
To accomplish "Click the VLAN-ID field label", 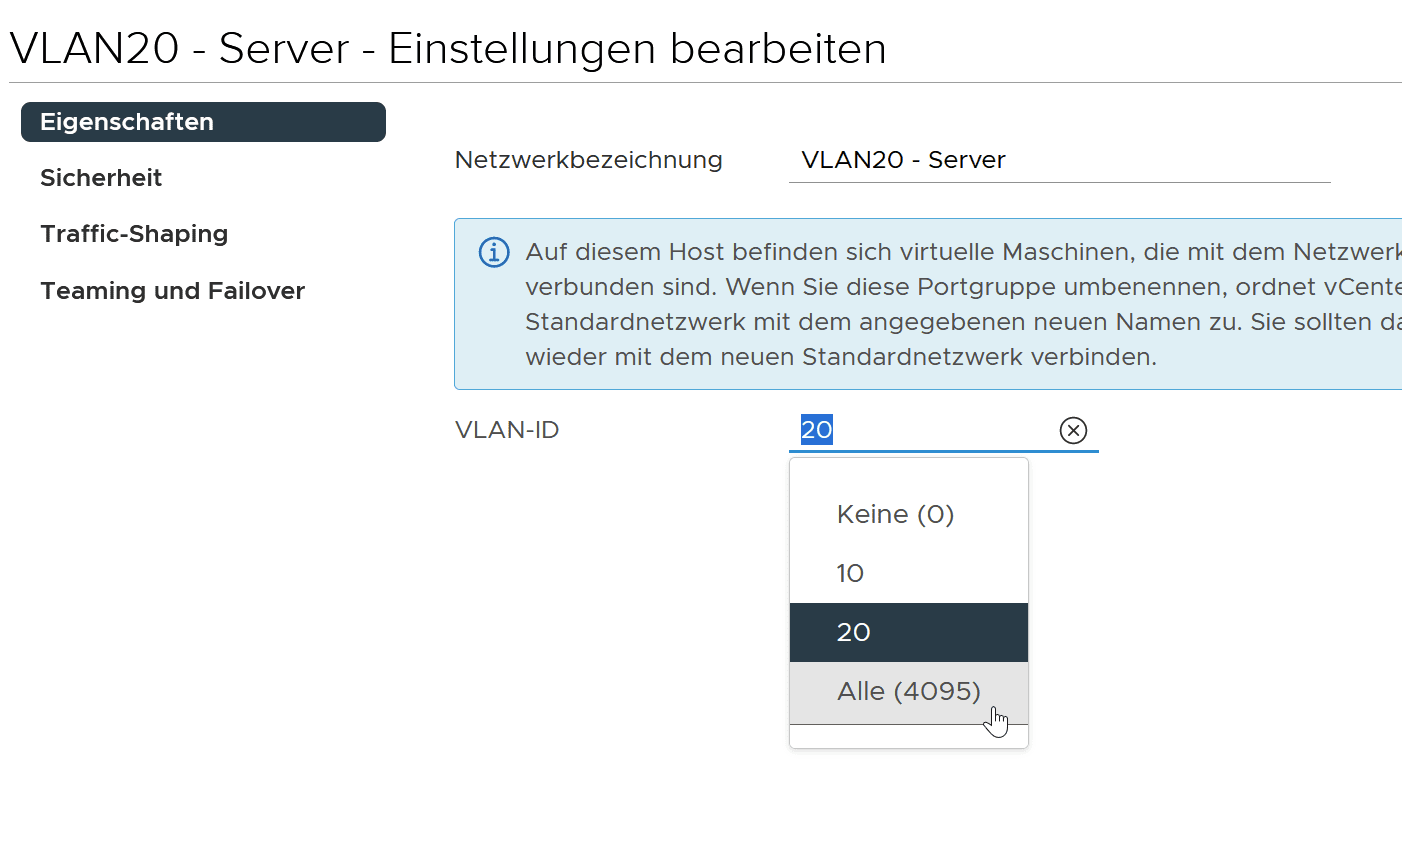I will [507, 430].
